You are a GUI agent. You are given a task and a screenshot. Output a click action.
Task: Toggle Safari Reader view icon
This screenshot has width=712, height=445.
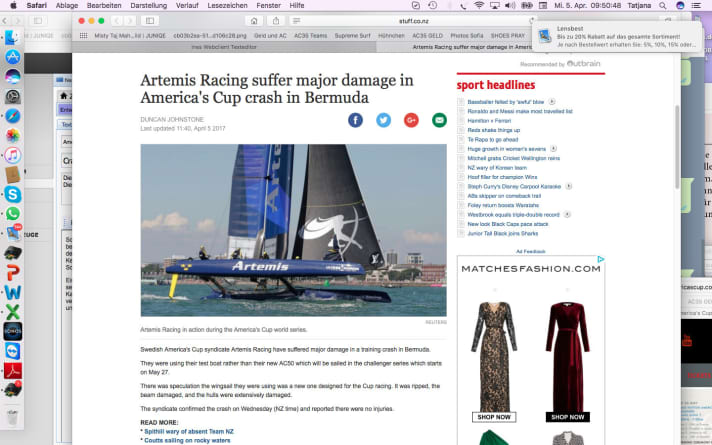coord(297,21)
